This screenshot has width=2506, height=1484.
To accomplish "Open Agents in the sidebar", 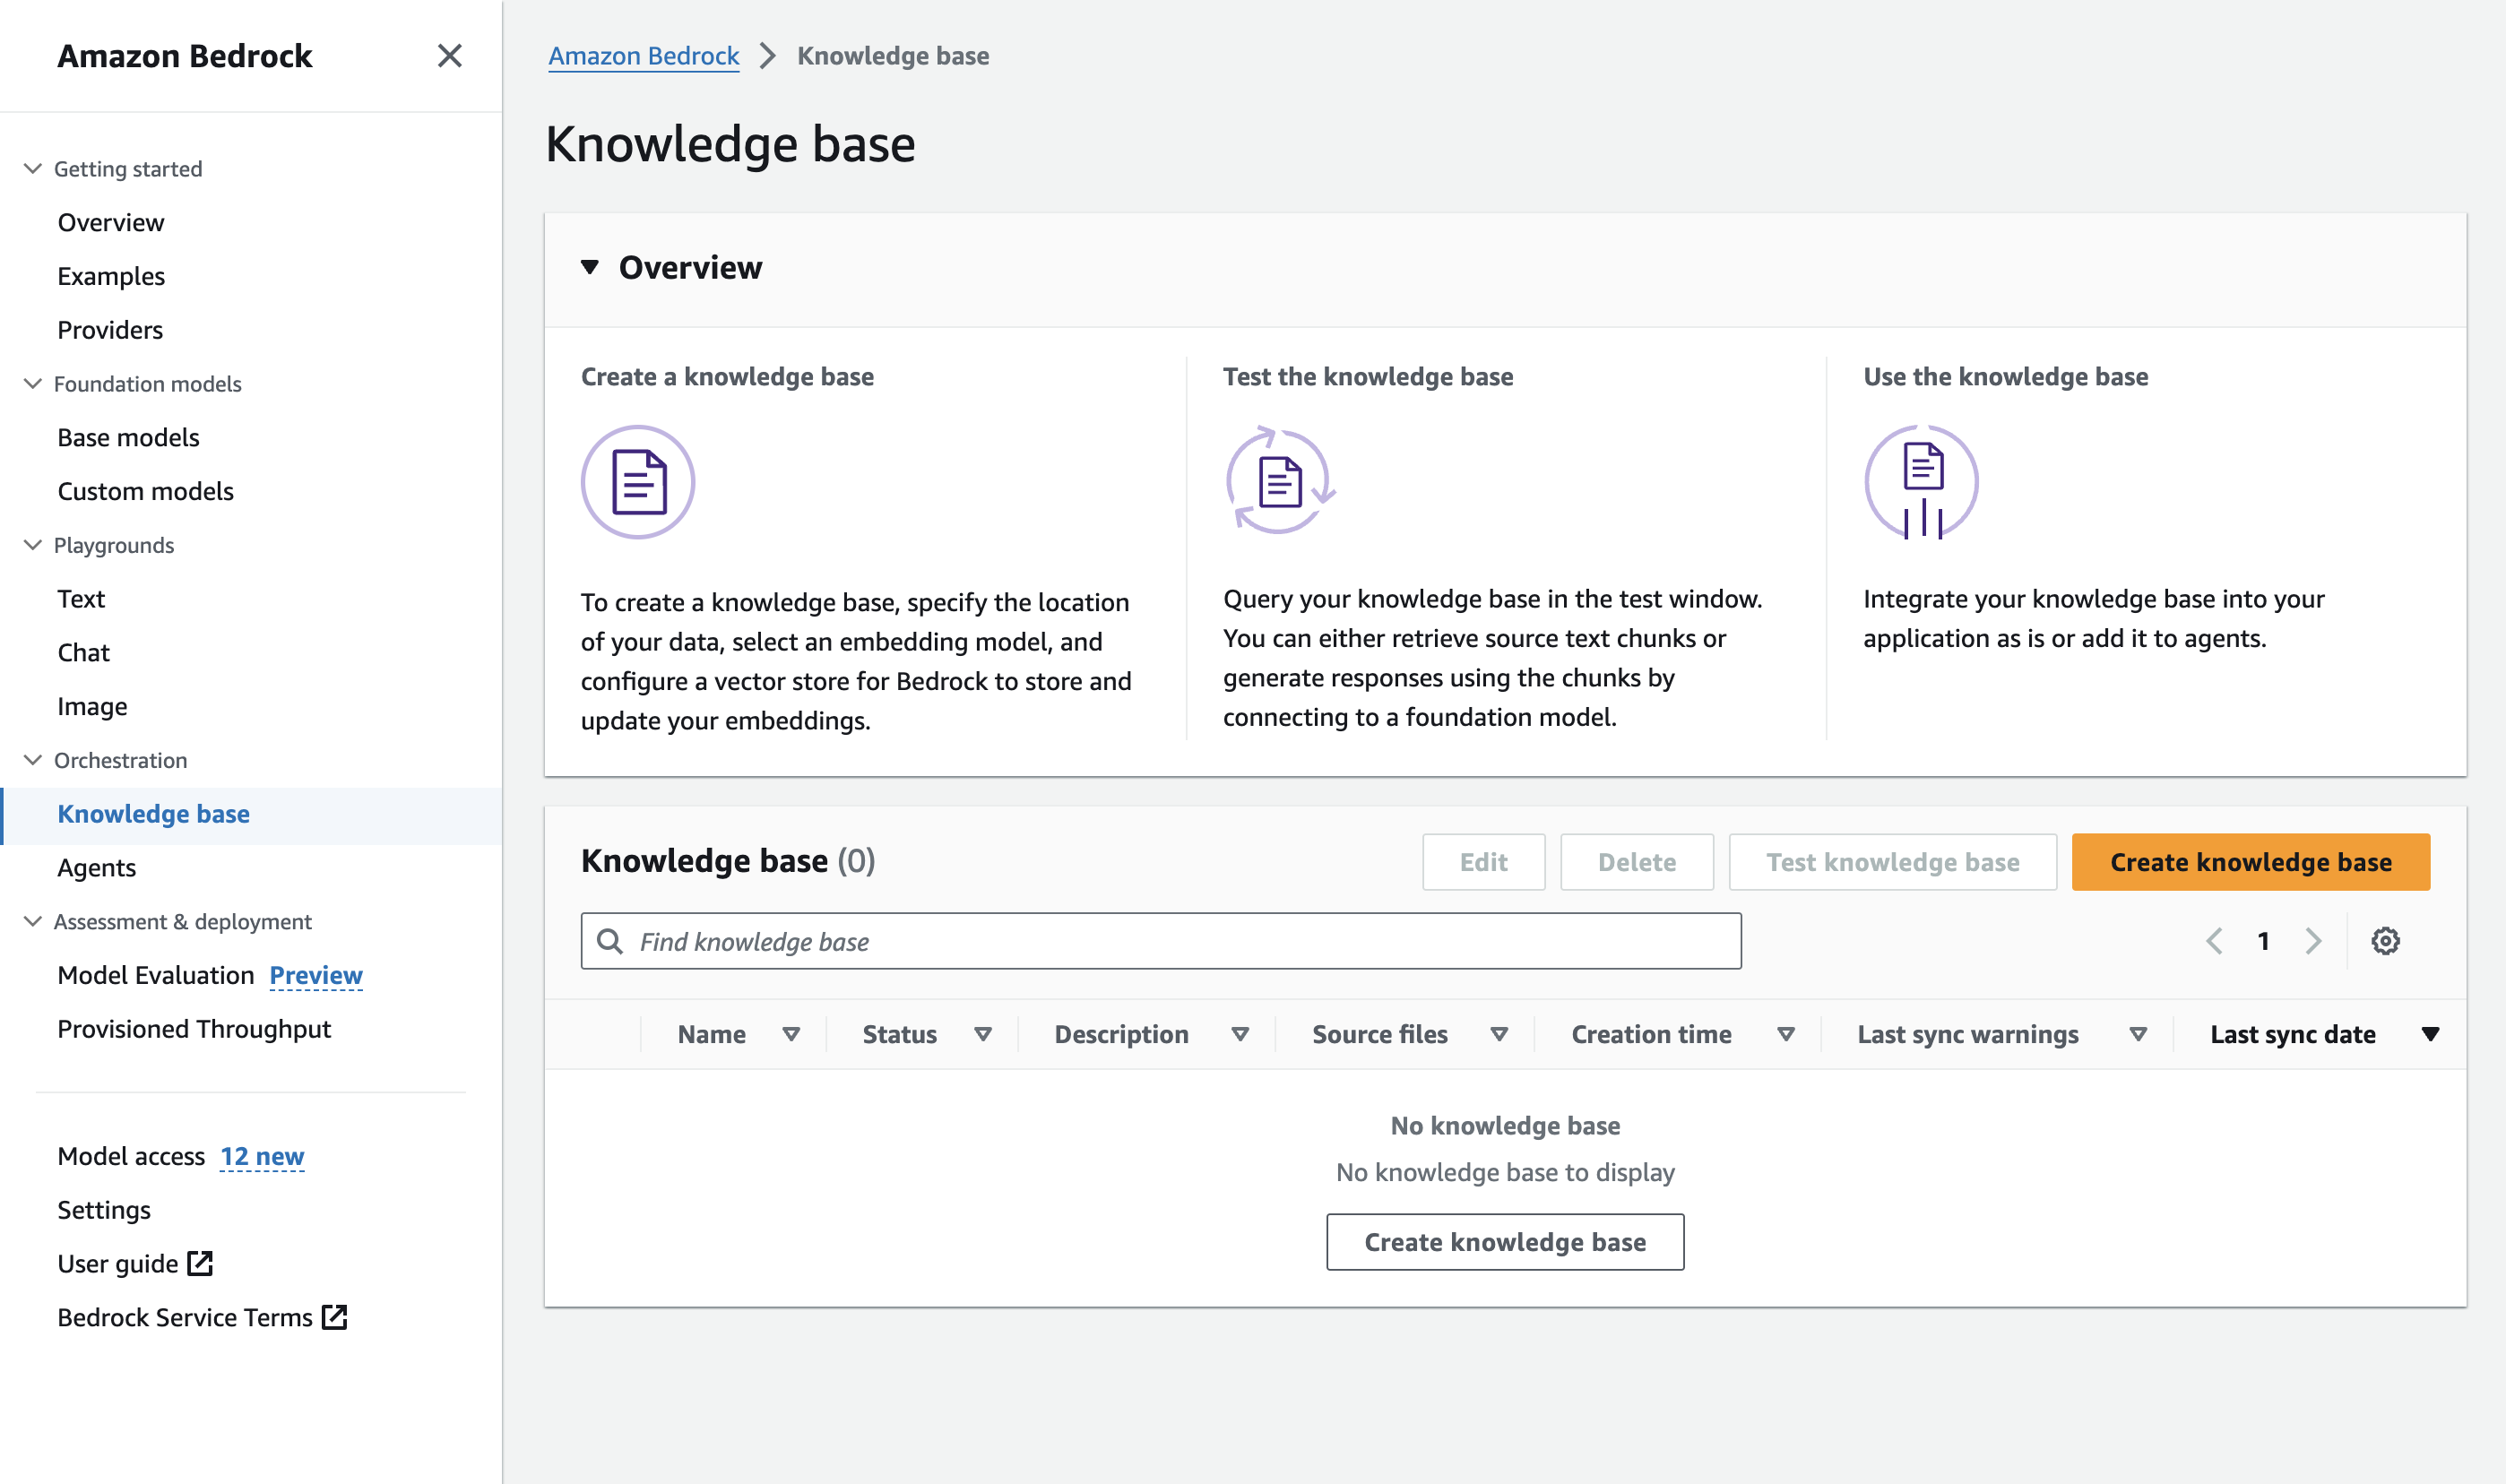I will [97, 868].
